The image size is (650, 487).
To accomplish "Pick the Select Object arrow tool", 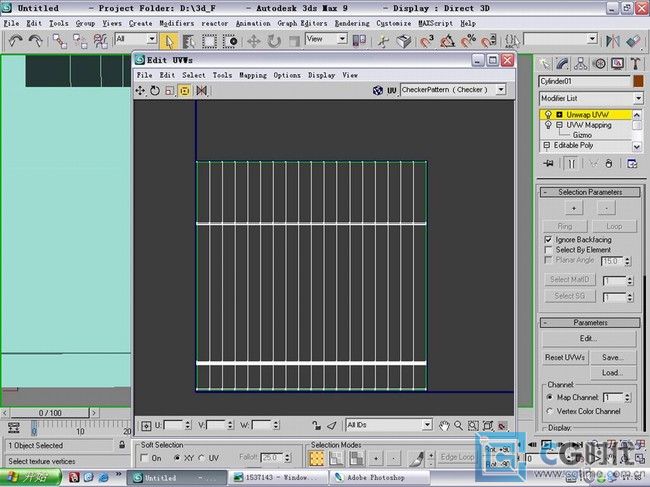I will 169,41.
